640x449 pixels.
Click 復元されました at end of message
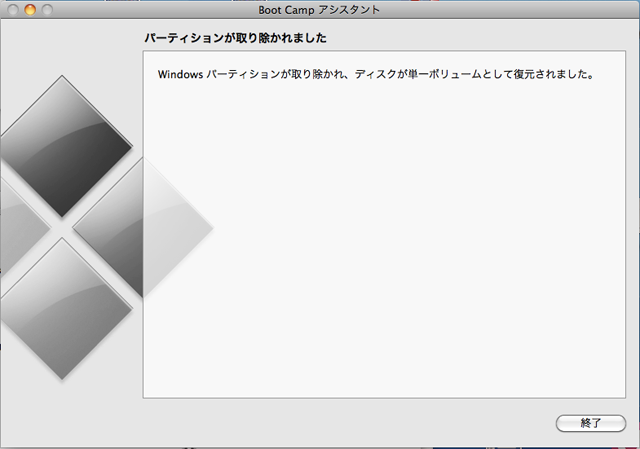(552, 75)
